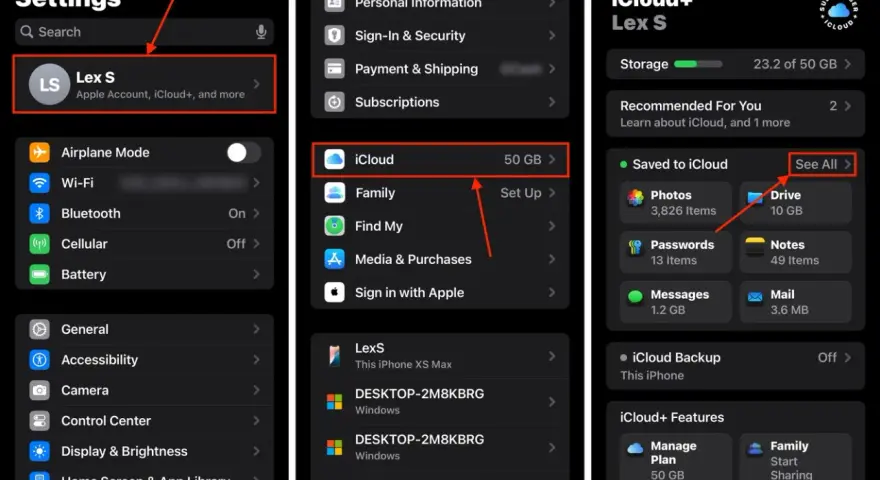Select the Media & Purchases row
This screenshot has width=880, height=480.
click(x=440, y=259)
